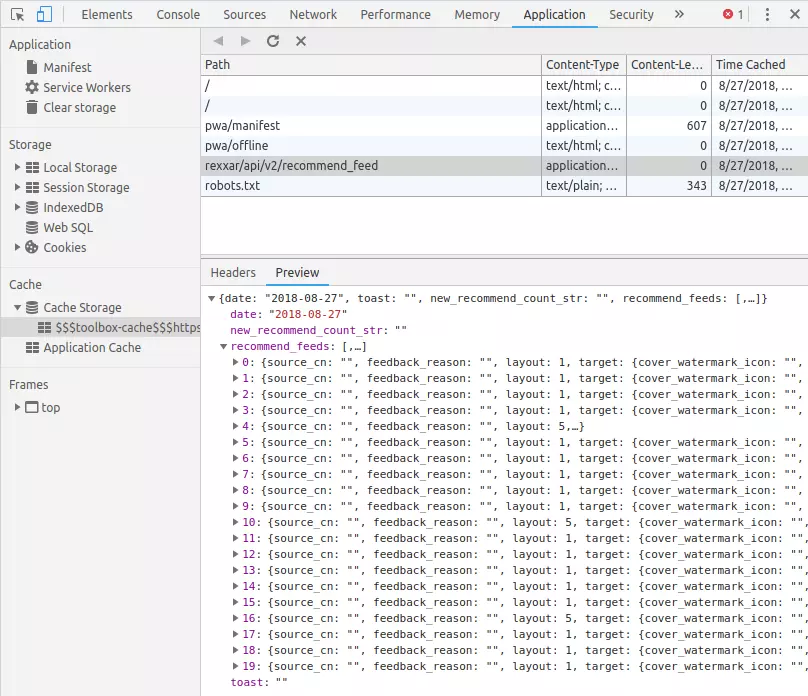Select the pwa/manifest row
This screenshot has height=696, width=808.
(x=504, y=126)
